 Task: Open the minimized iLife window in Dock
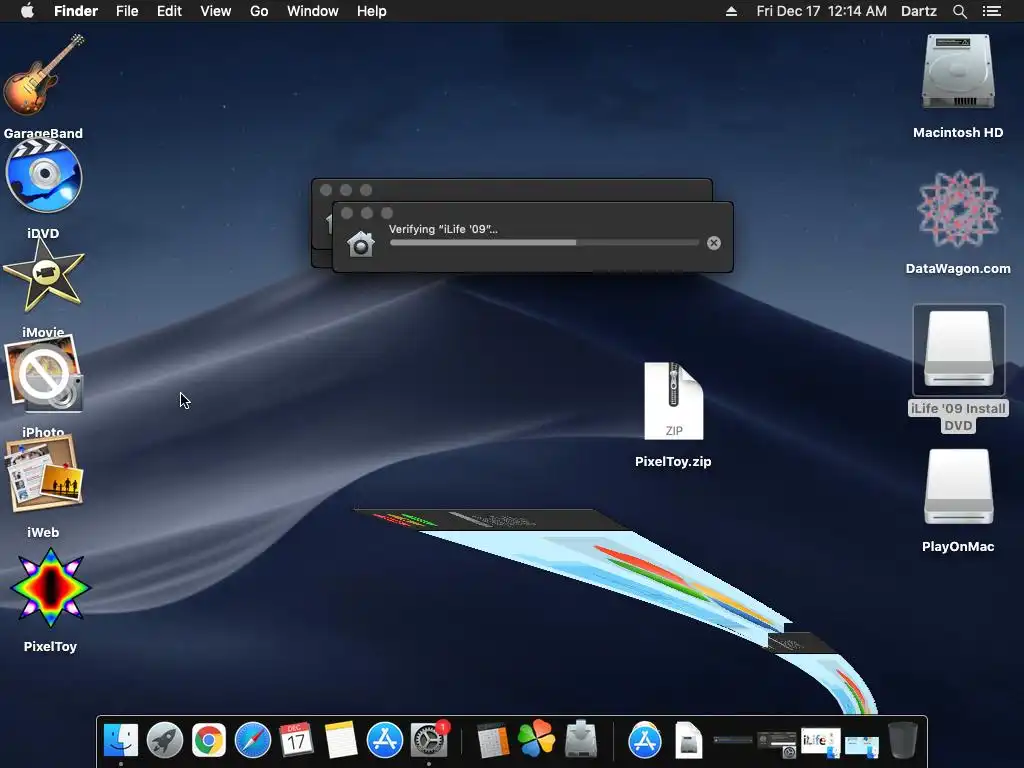pos(820,743)
